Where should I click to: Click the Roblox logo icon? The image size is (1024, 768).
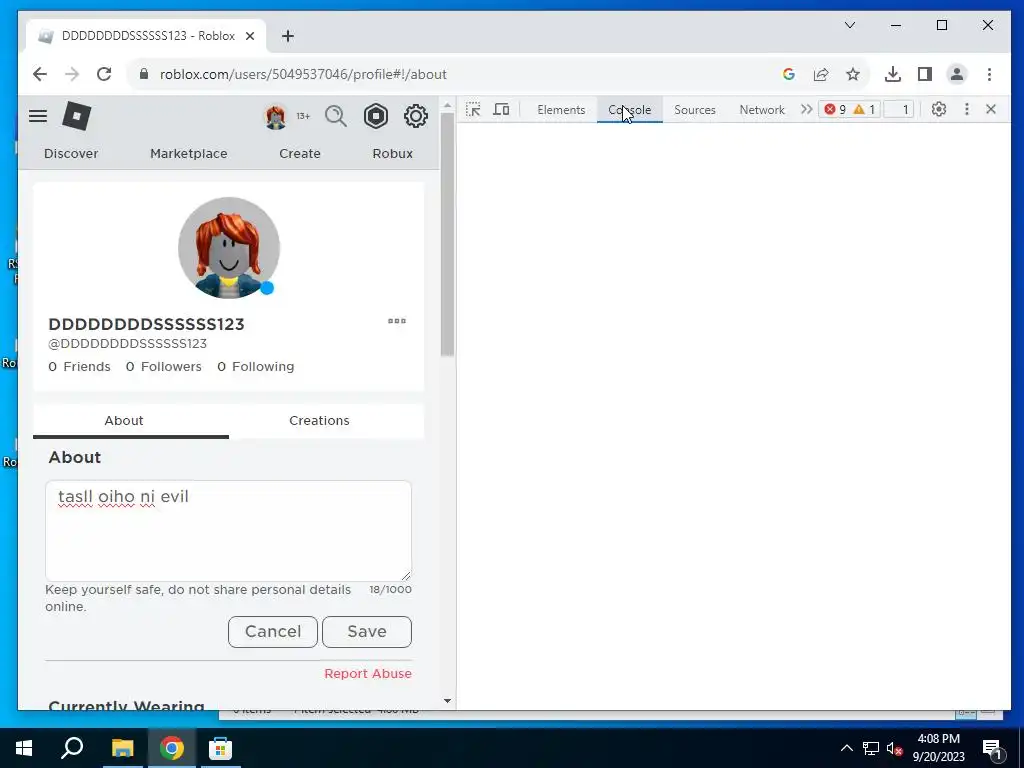click(x=76, y=116)
